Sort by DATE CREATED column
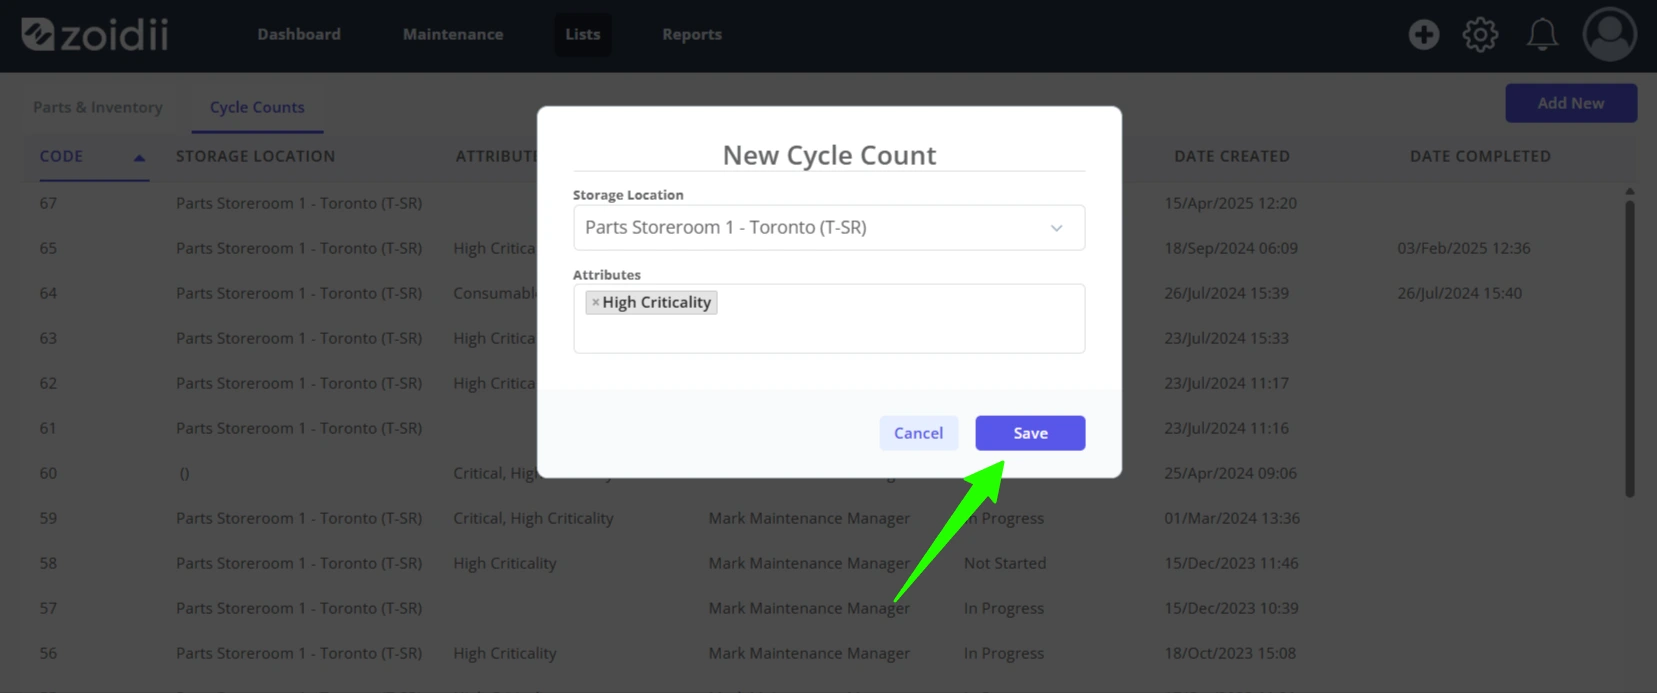This screenshot has width=1657, height=693. [1232, 156]
